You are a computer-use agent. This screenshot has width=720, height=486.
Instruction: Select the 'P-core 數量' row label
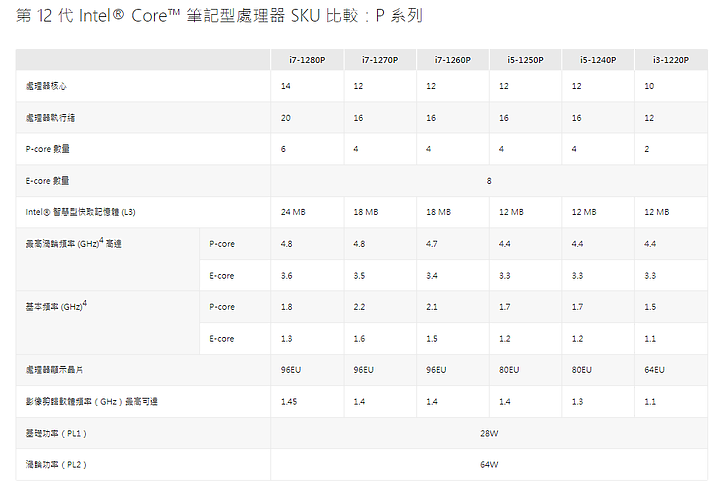[47, 149]
